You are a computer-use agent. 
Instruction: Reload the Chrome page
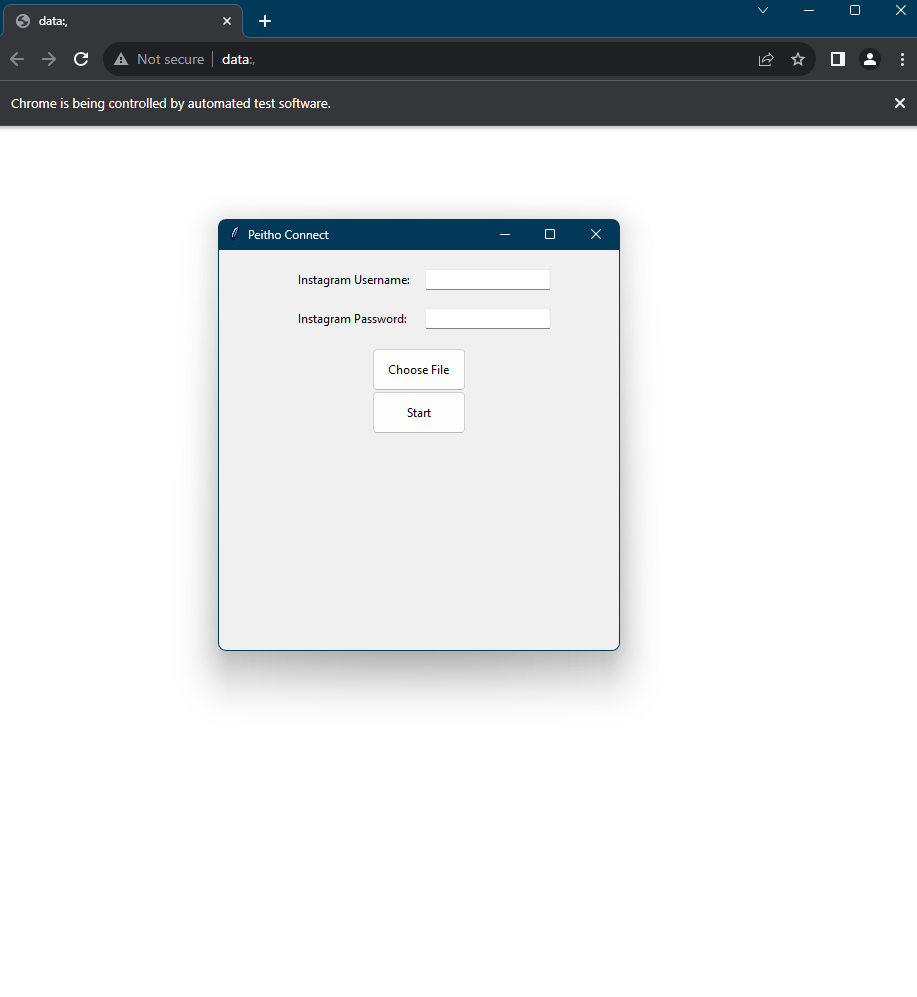click(x=81, y=59)
